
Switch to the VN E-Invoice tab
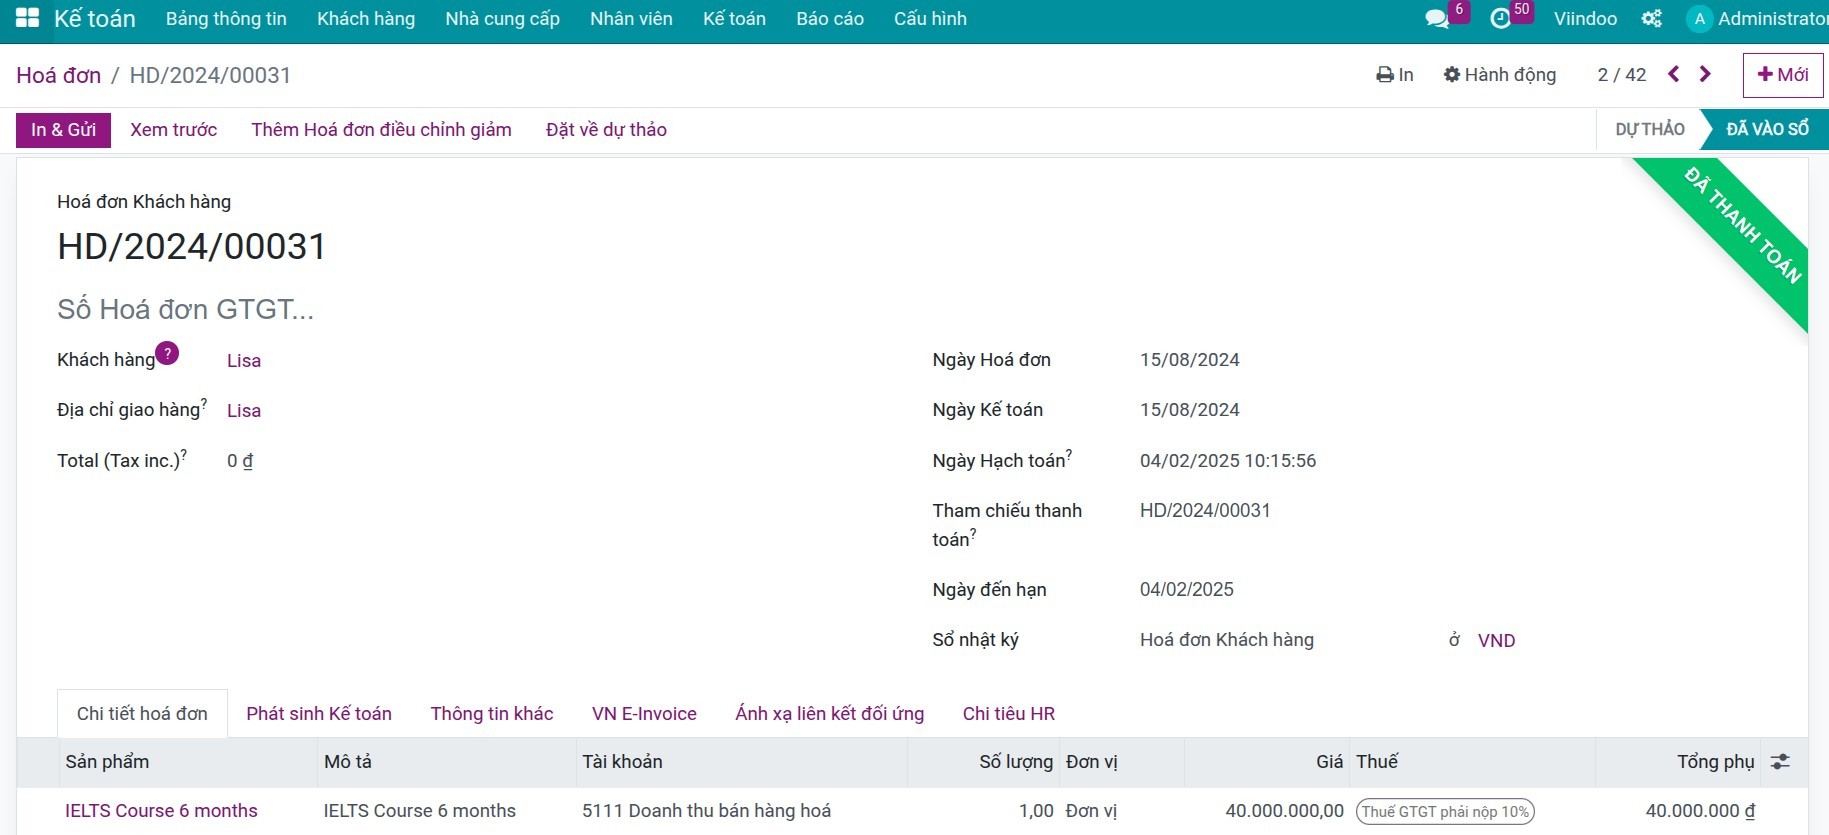click(644, 714)
